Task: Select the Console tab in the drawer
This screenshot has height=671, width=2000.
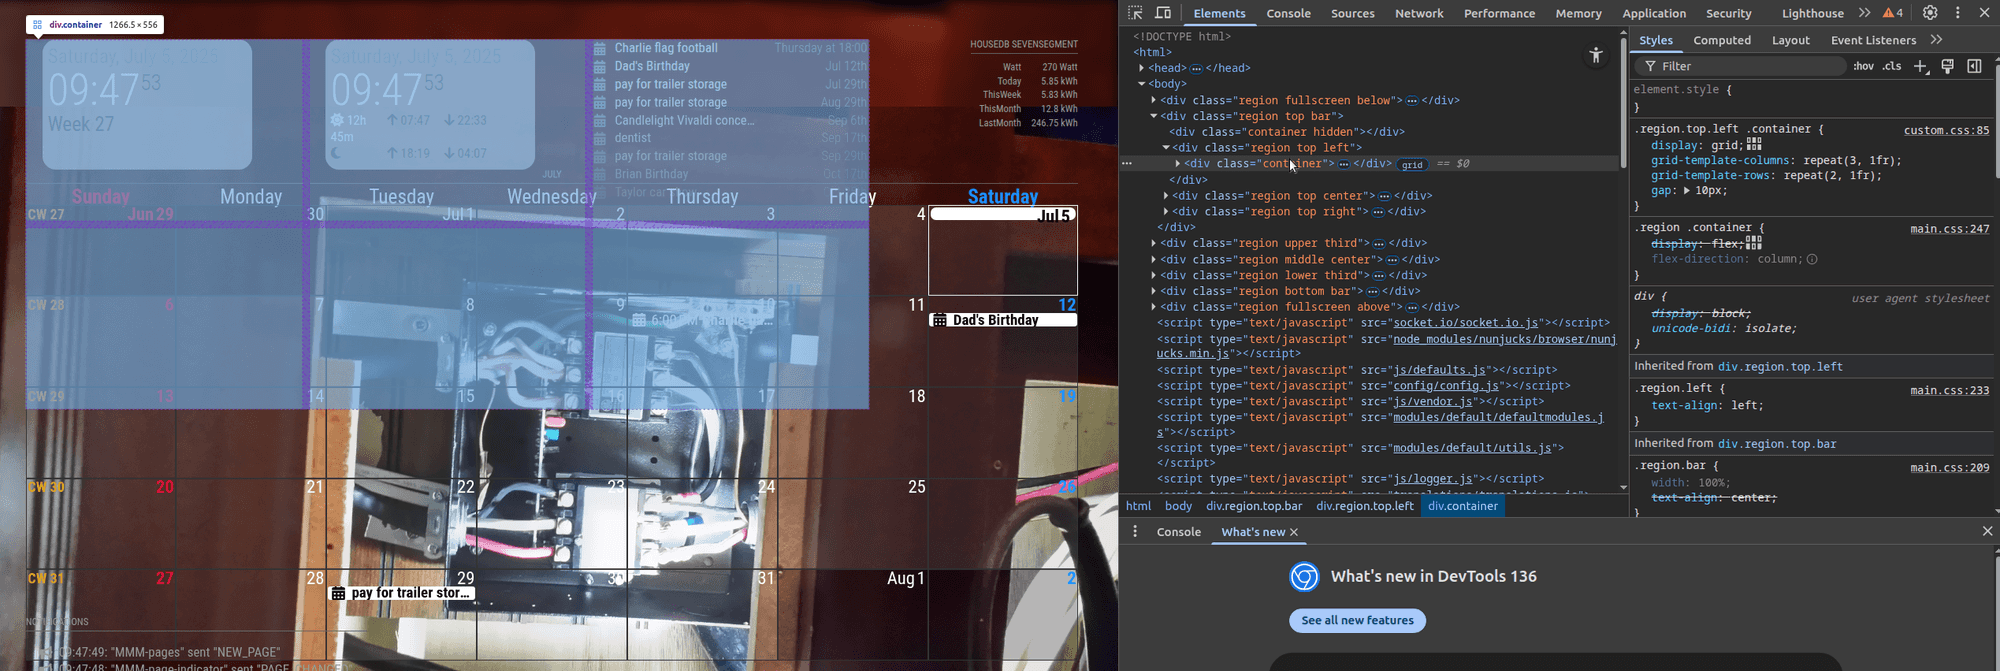Action: 1178,532
